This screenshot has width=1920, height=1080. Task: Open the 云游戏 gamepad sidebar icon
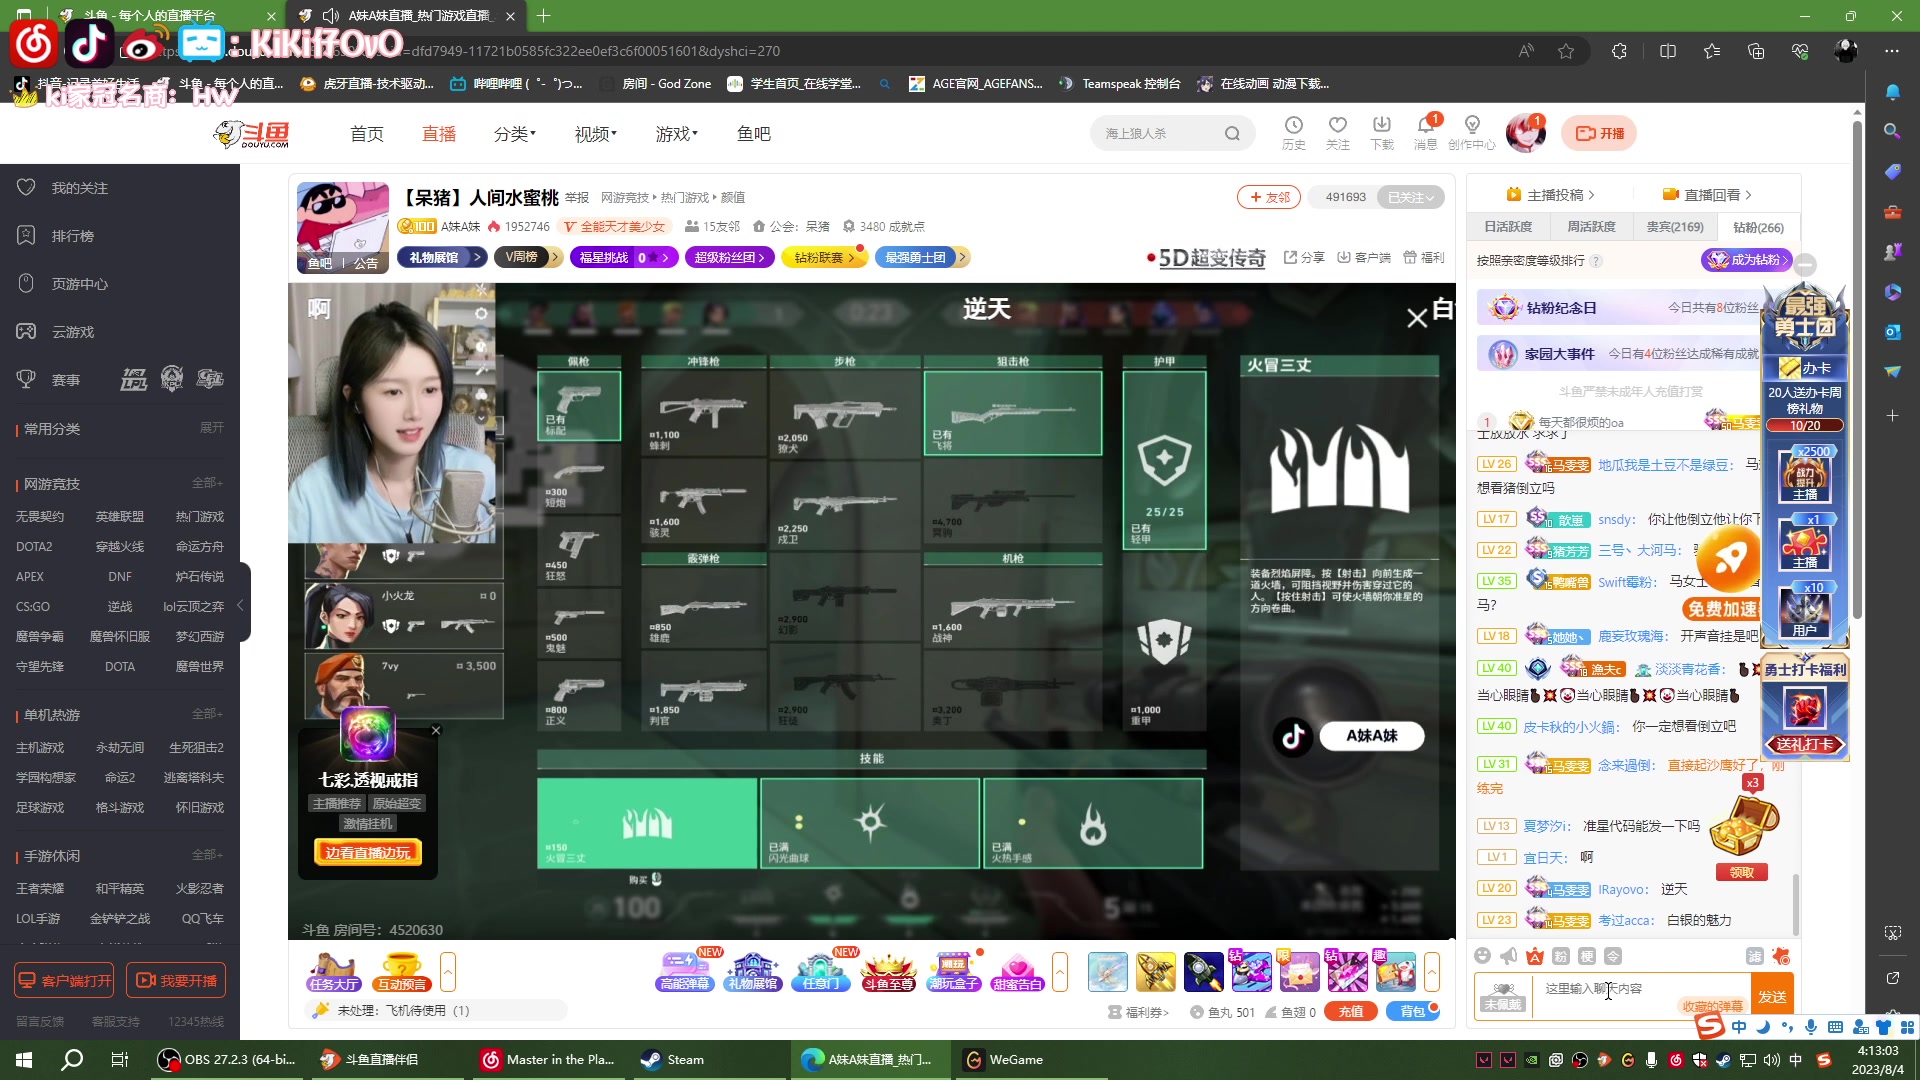[x=27, y=331]
